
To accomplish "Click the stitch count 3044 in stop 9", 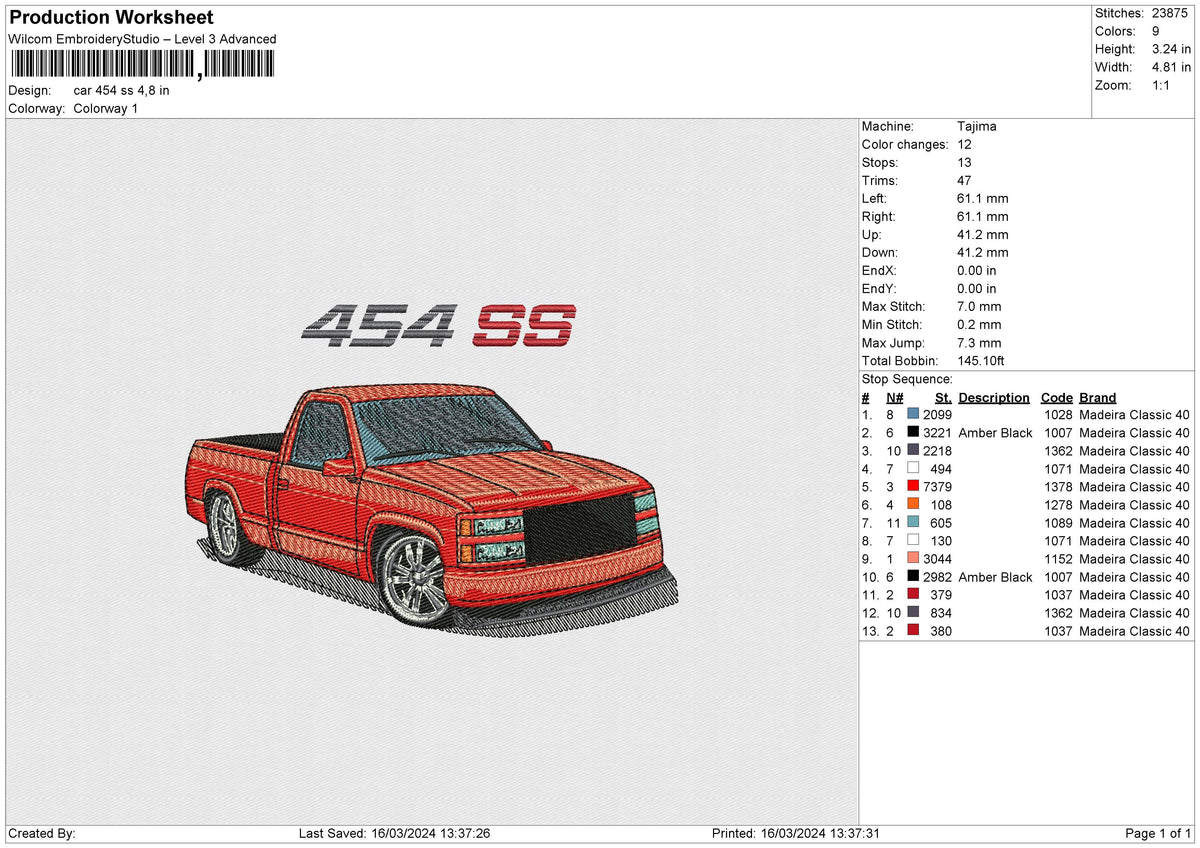I will point(937,559).
